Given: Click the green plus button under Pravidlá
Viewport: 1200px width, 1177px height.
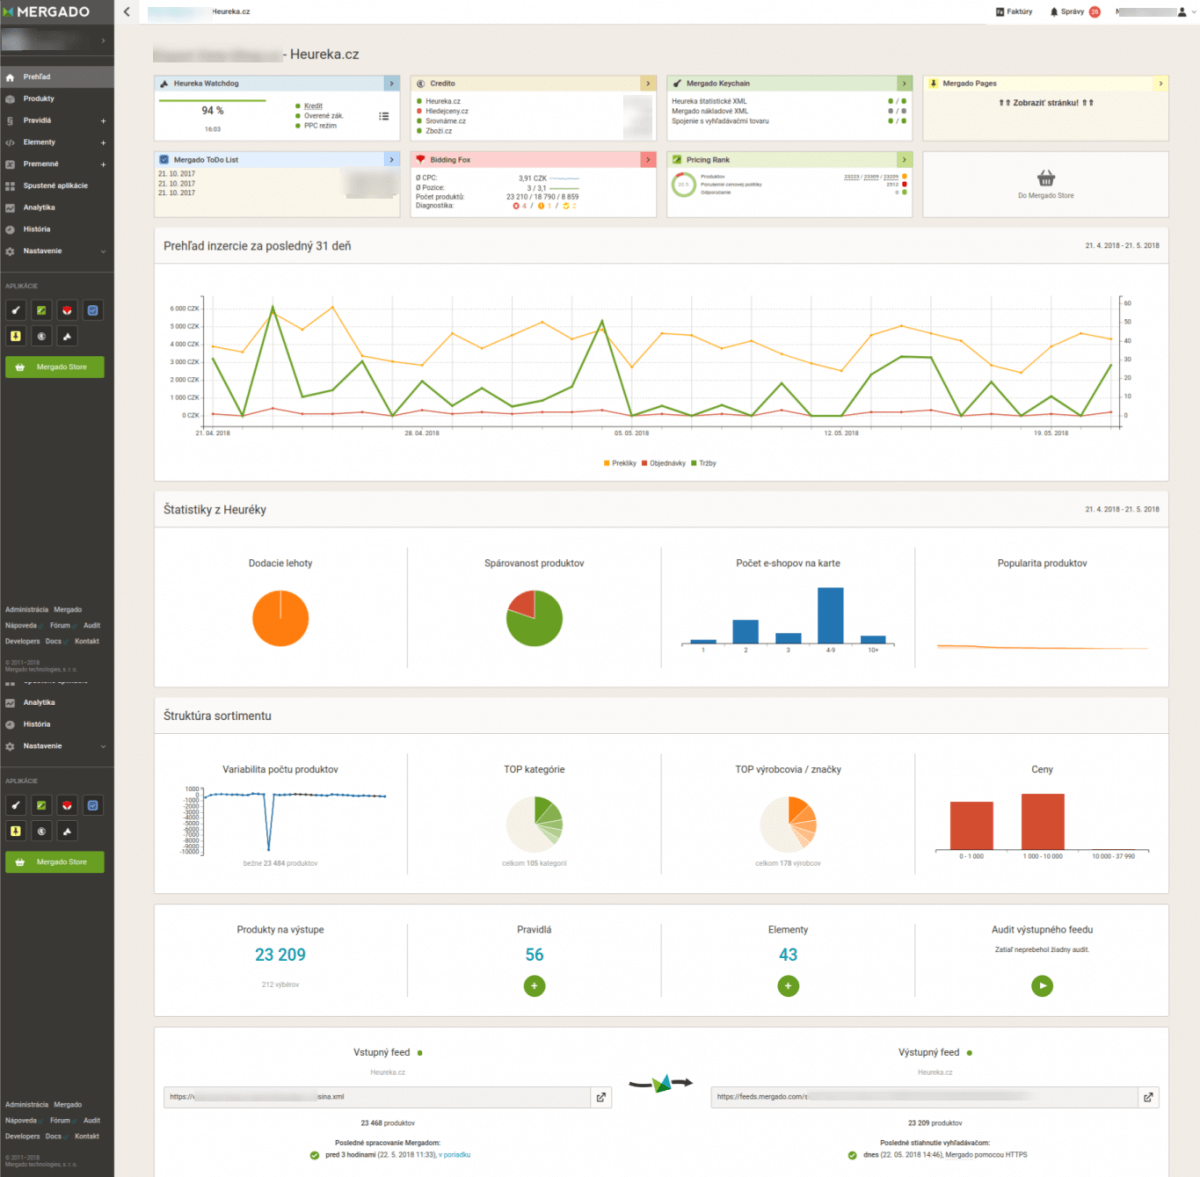Looking at the screenshot, I should (x=534, y=986).
